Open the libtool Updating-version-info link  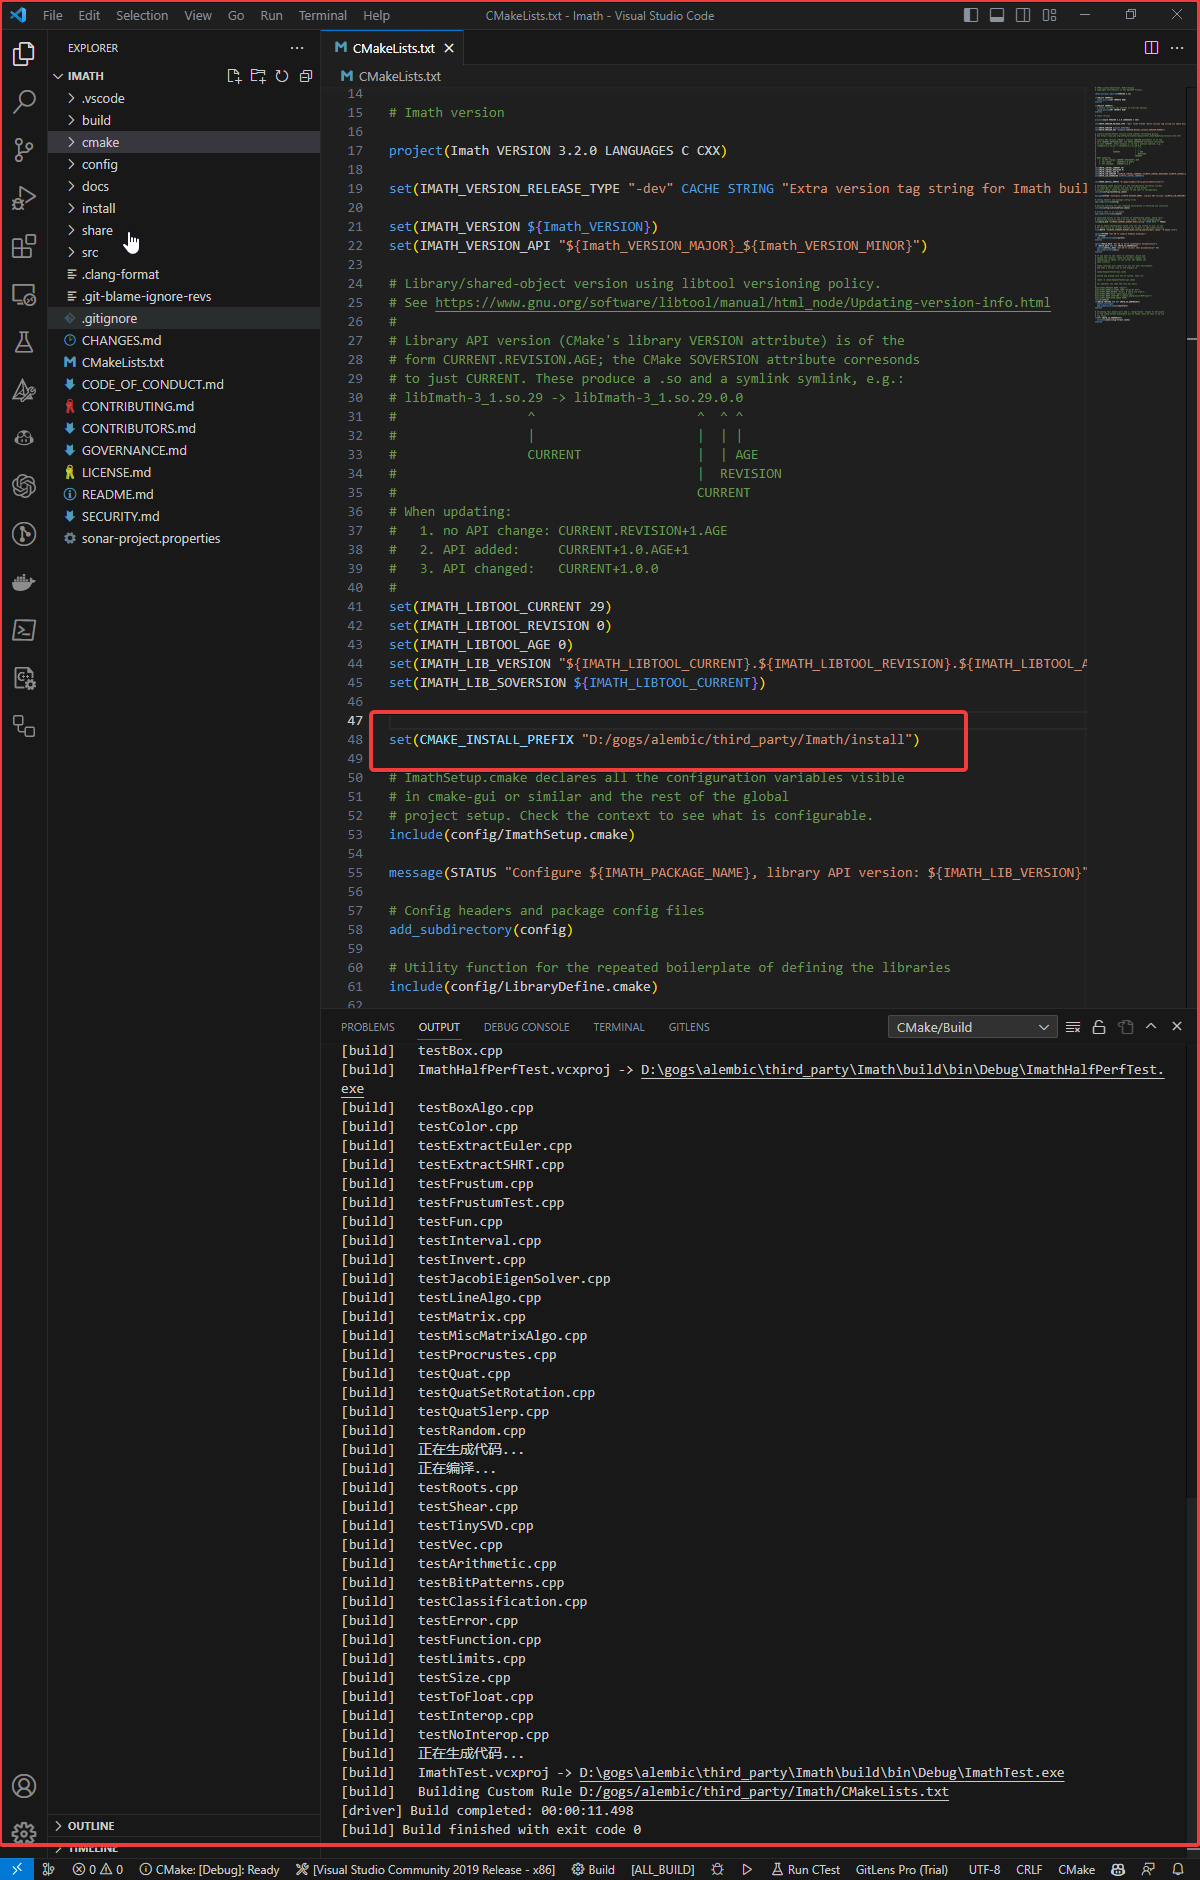[x=743, y=302]
